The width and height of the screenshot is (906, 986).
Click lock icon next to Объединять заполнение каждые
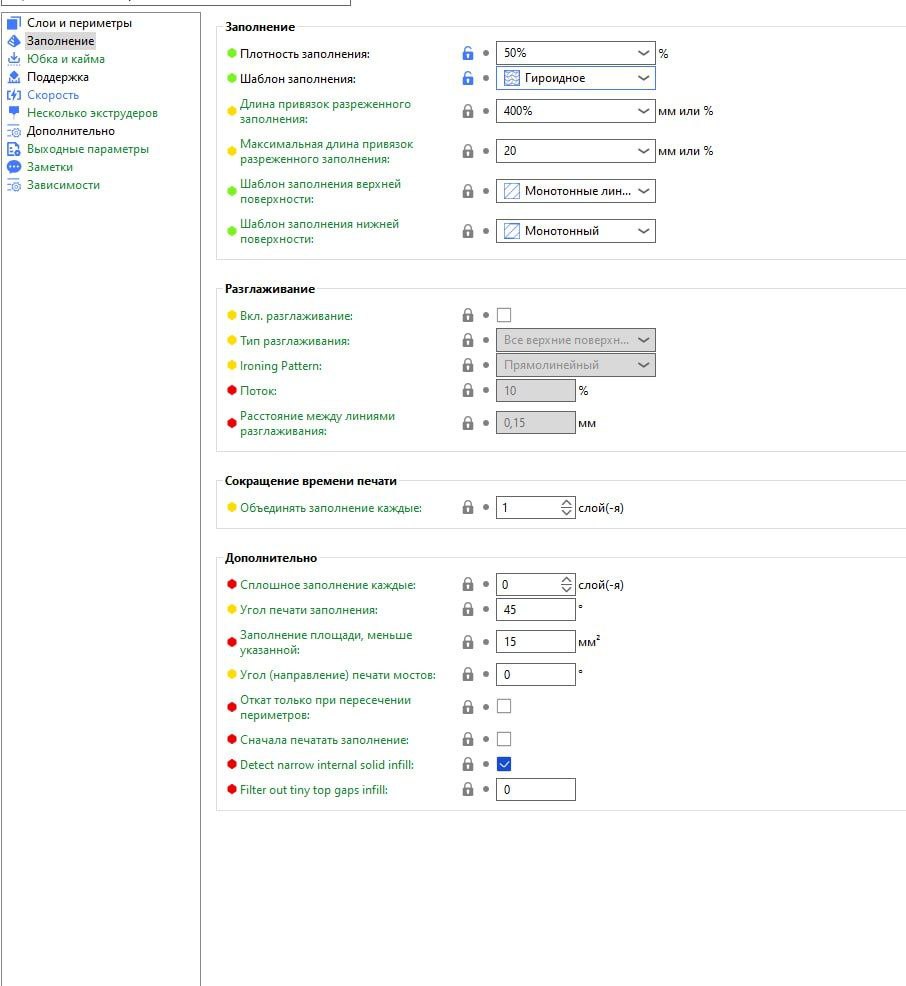pyautogui.click(x=467, y=508)
